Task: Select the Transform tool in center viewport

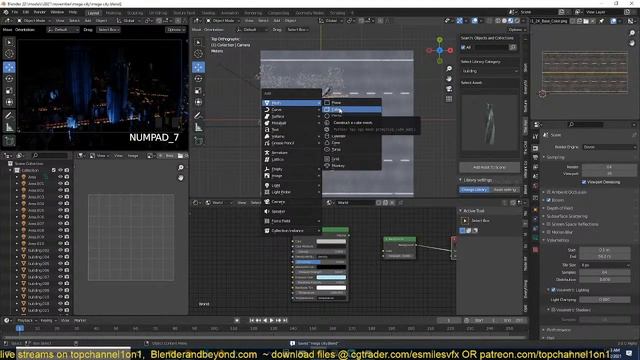Action: pyautogui.click(x=198, y=102)
